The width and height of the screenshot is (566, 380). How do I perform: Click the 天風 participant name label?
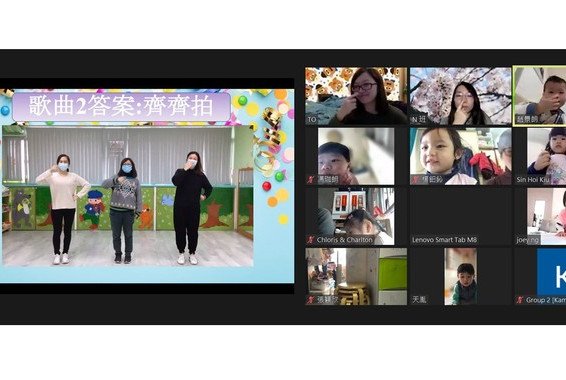click(419, 300)
